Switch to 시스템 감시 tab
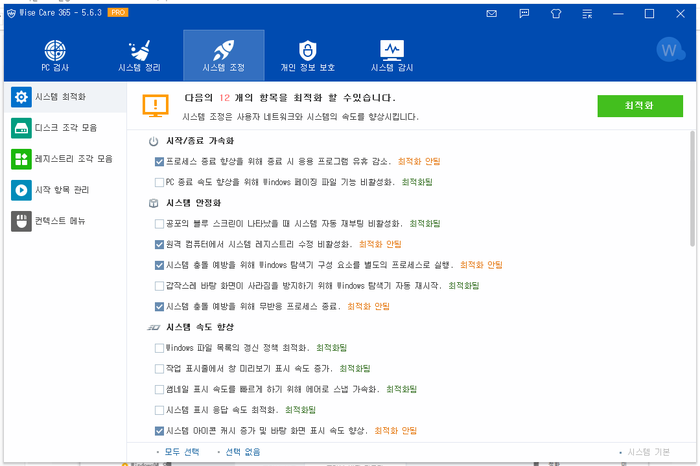 click(x=392, y=56)
